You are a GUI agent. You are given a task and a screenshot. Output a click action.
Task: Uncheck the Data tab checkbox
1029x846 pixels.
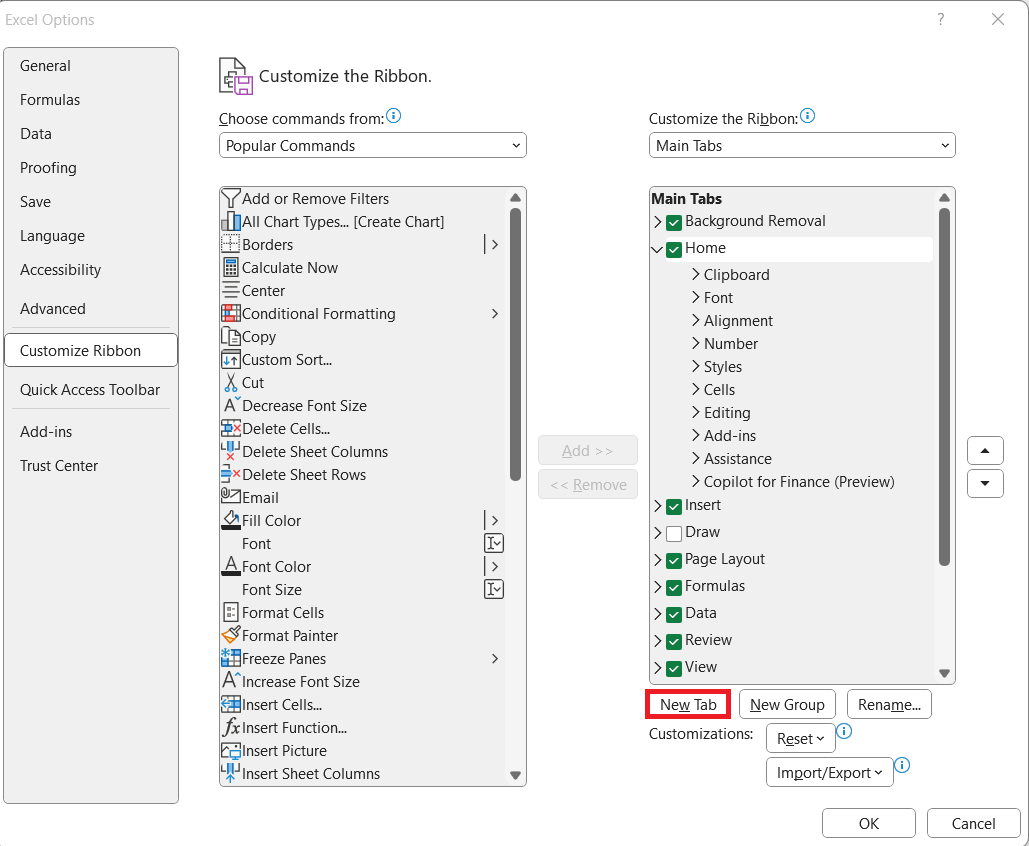click(673, 614)
